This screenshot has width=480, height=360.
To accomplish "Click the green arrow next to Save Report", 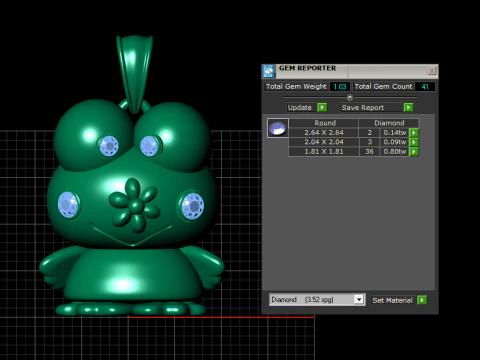I will [x=408, y=107].
